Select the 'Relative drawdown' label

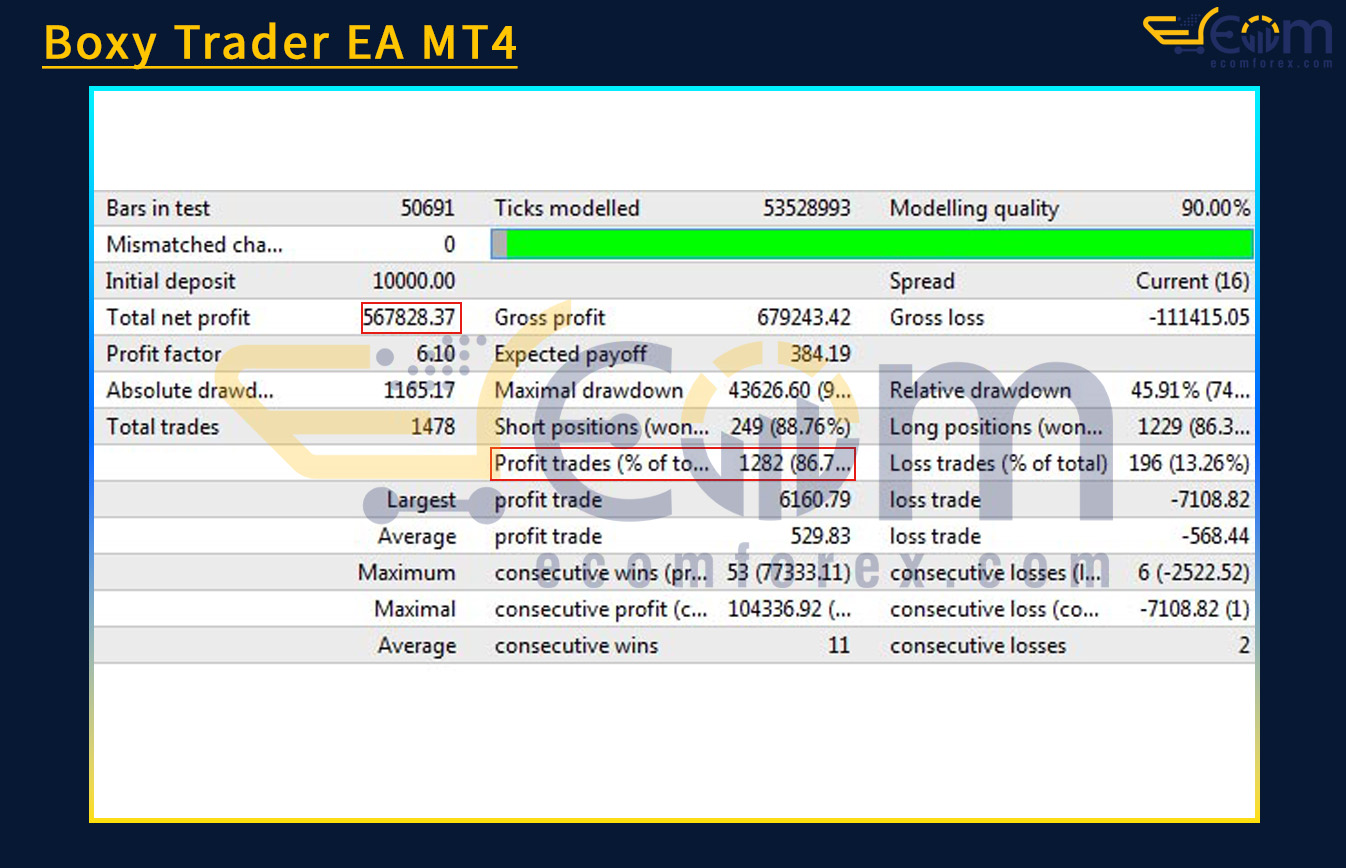[980, 391]
